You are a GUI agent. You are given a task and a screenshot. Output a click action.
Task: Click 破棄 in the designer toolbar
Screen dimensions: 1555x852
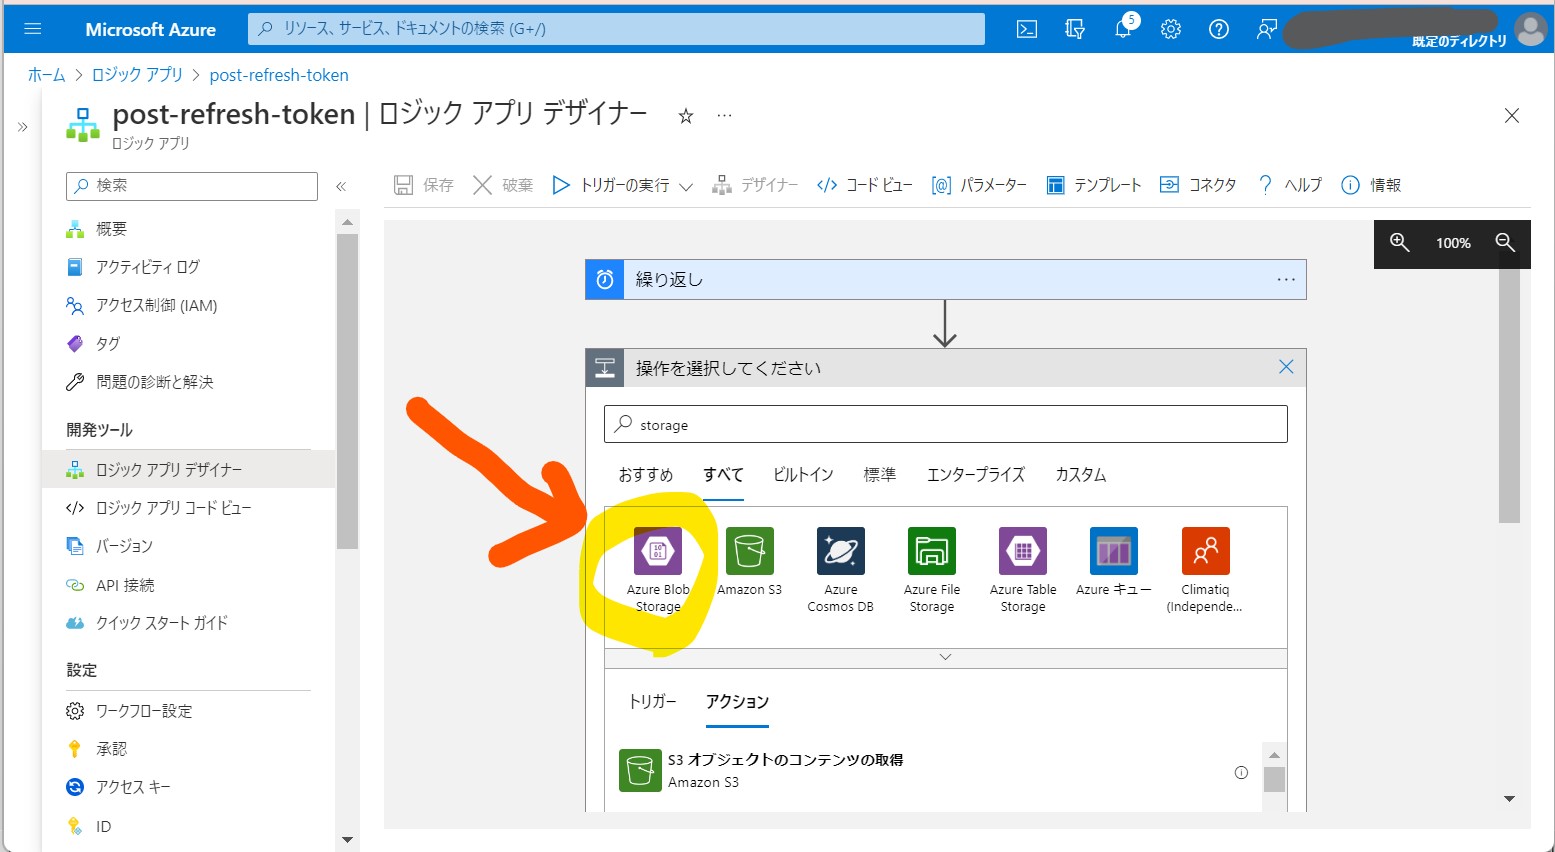click(503, 185)
